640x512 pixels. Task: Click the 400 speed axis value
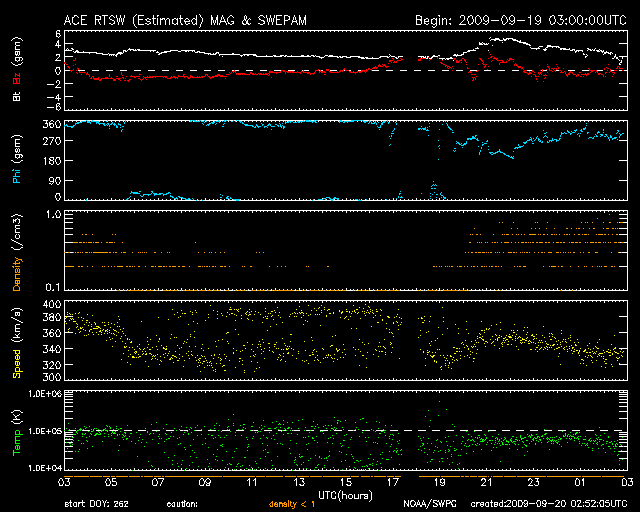coord(53,303)
